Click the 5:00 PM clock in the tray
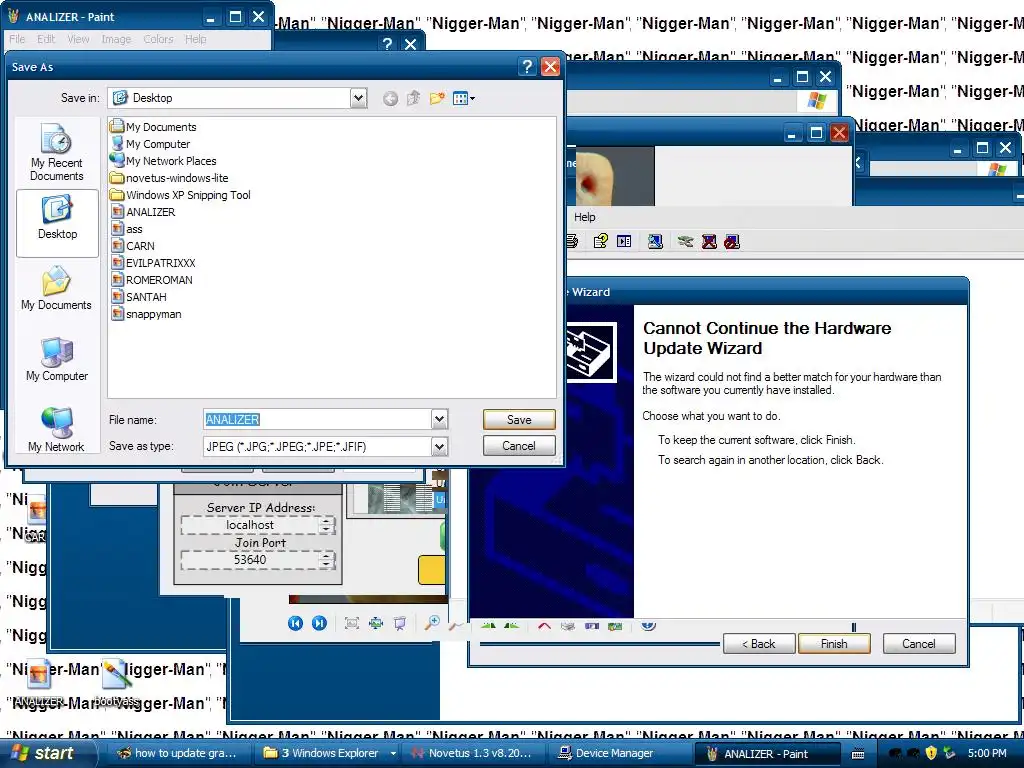 click(987, 754)
